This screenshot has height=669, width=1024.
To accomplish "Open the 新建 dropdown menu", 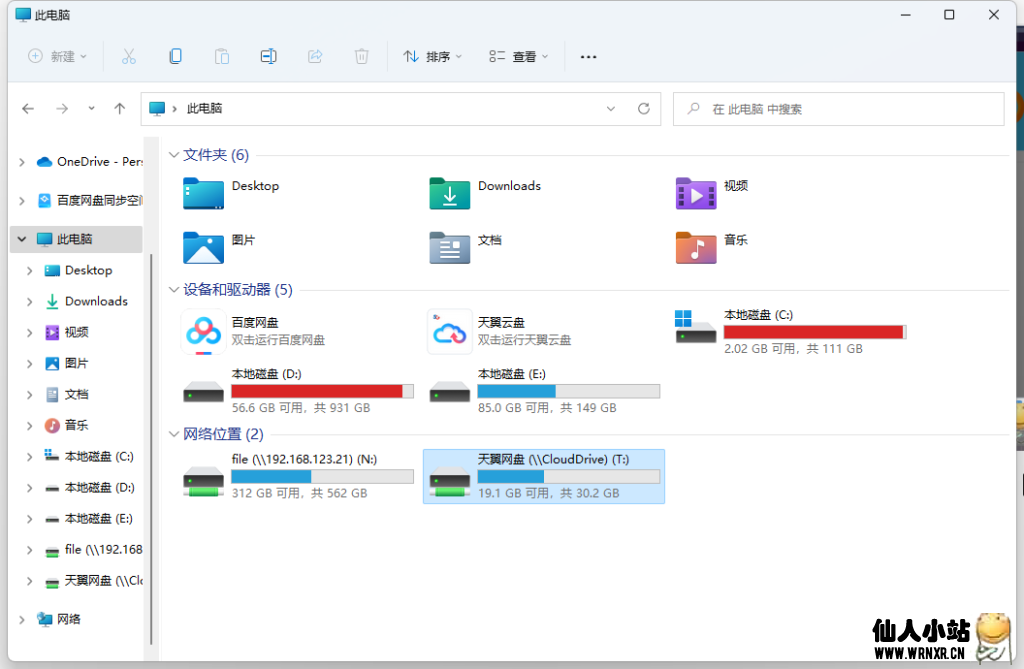I will pos(58,57).
